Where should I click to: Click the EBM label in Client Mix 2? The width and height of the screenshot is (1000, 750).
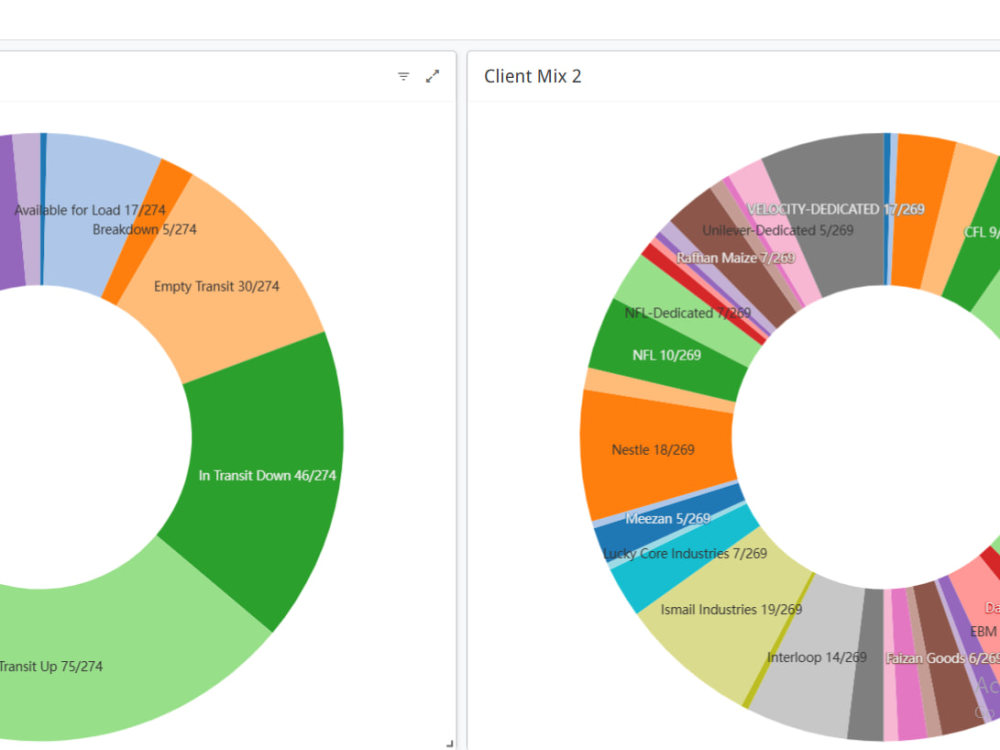pos(983,631)
